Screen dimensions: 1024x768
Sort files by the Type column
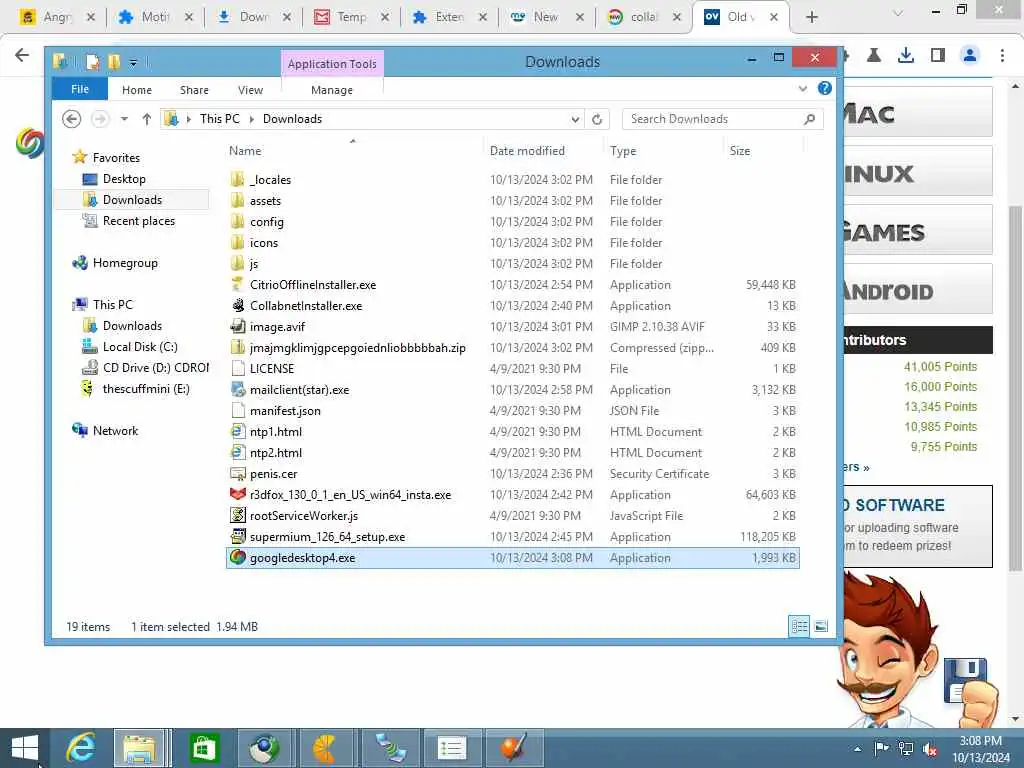click(623, 151)
